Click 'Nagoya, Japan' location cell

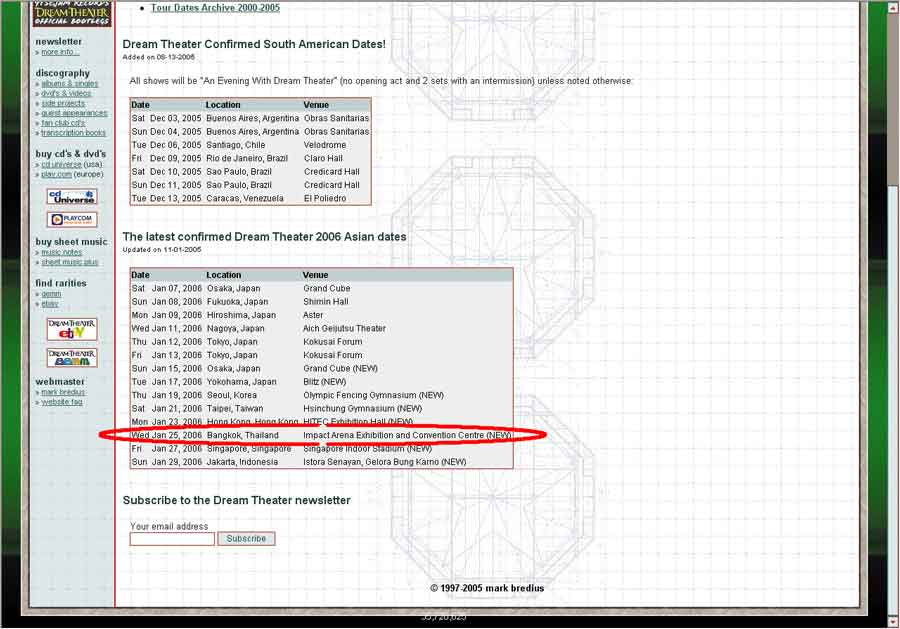click(235, 328)
